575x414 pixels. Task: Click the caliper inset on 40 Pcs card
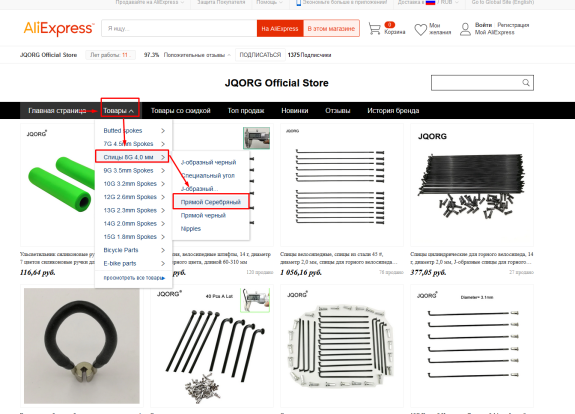tap(255, 300)
